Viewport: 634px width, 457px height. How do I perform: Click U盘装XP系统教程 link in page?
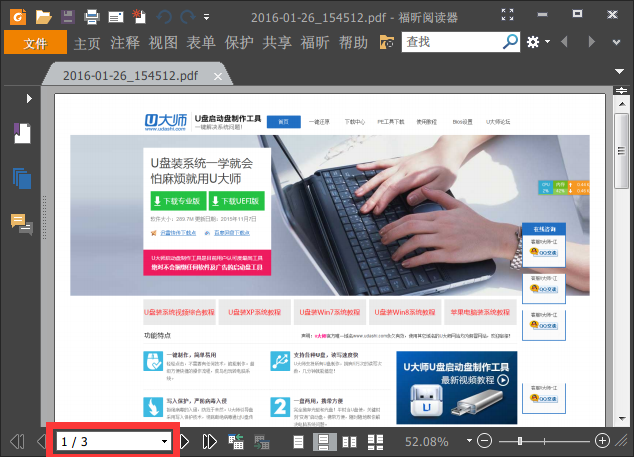254,312
